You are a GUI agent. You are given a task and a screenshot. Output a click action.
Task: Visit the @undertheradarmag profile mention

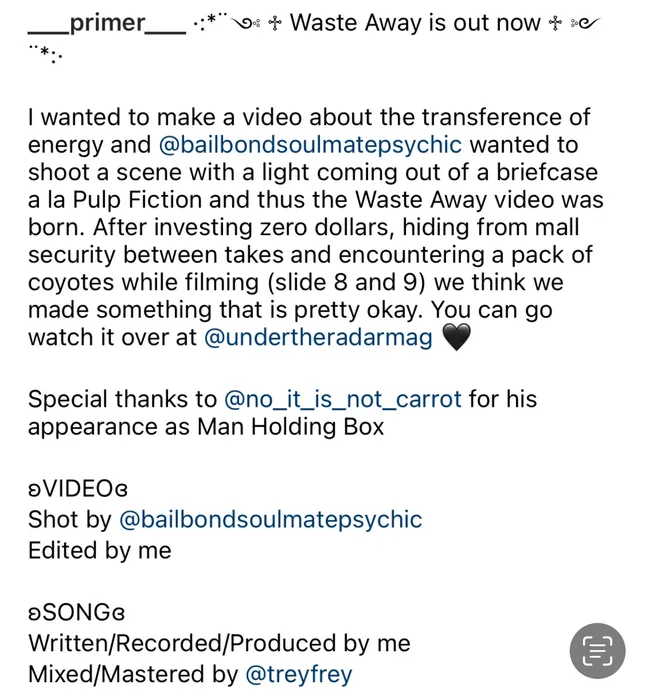point(318,337)
